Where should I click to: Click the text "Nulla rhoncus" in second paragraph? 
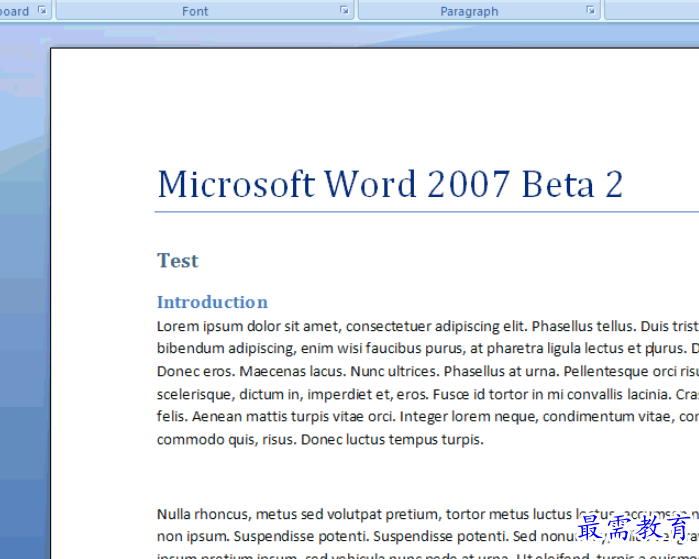[204, 514]
